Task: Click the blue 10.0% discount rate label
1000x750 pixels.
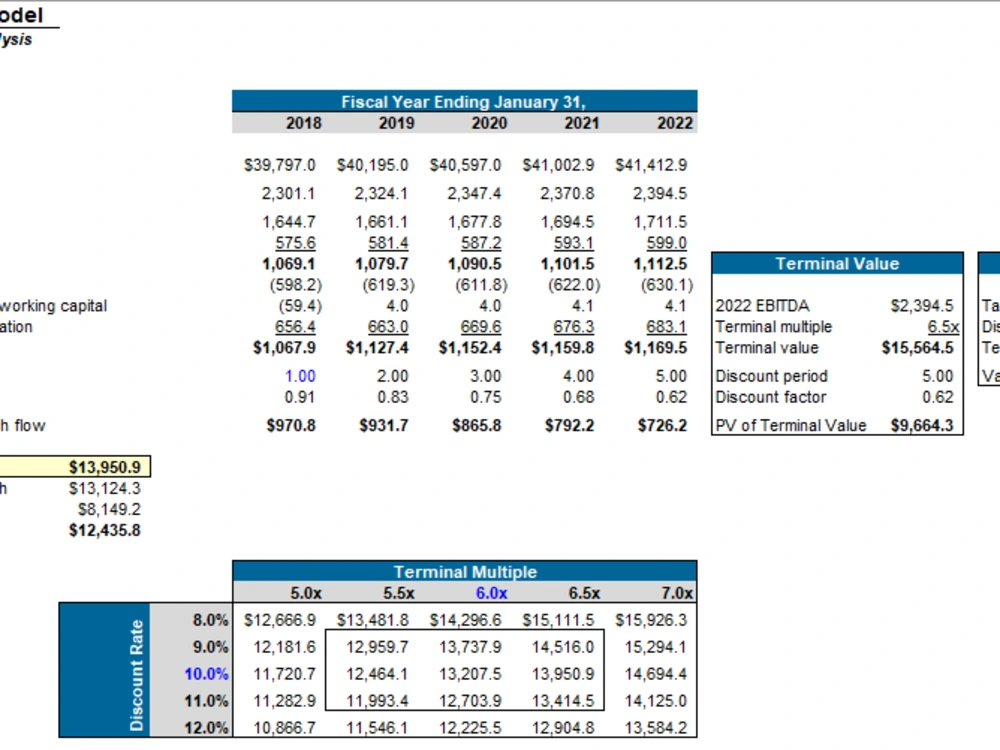Action: (209, 673)
